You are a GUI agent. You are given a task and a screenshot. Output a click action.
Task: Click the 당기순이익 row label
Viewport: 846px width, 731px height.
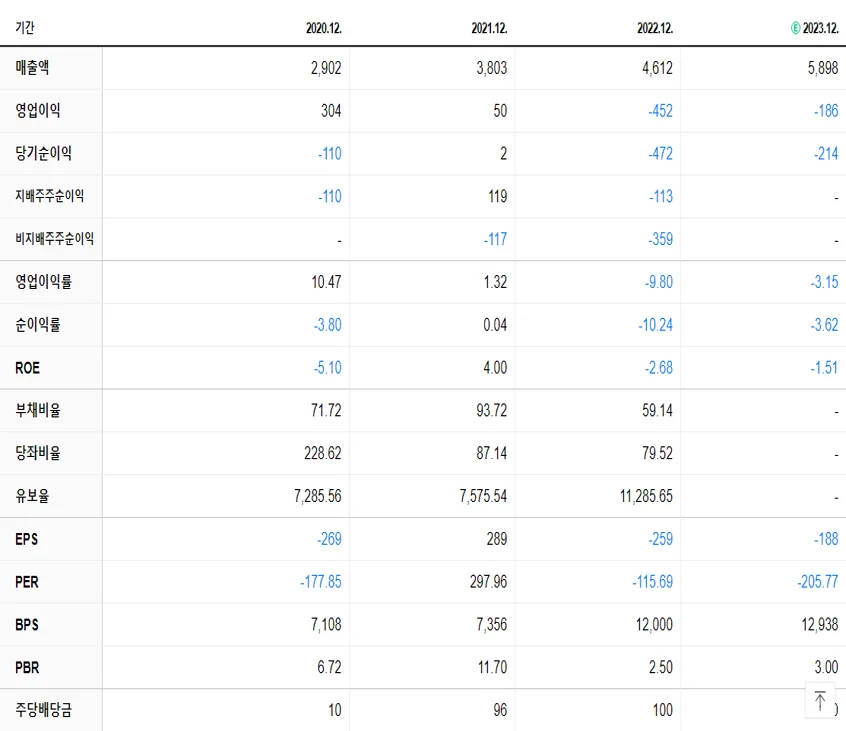tap(43, 153)
